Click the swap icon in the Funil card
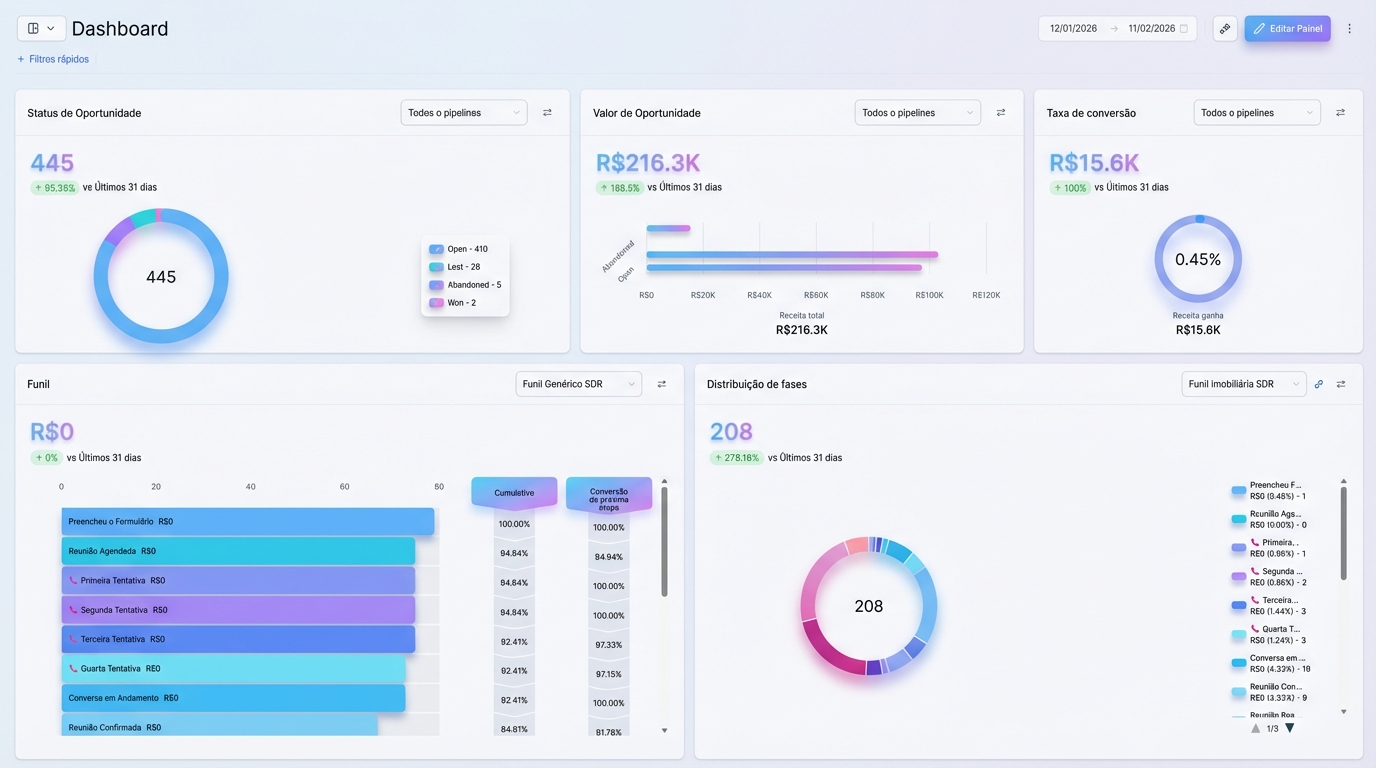 coord(661,384)
